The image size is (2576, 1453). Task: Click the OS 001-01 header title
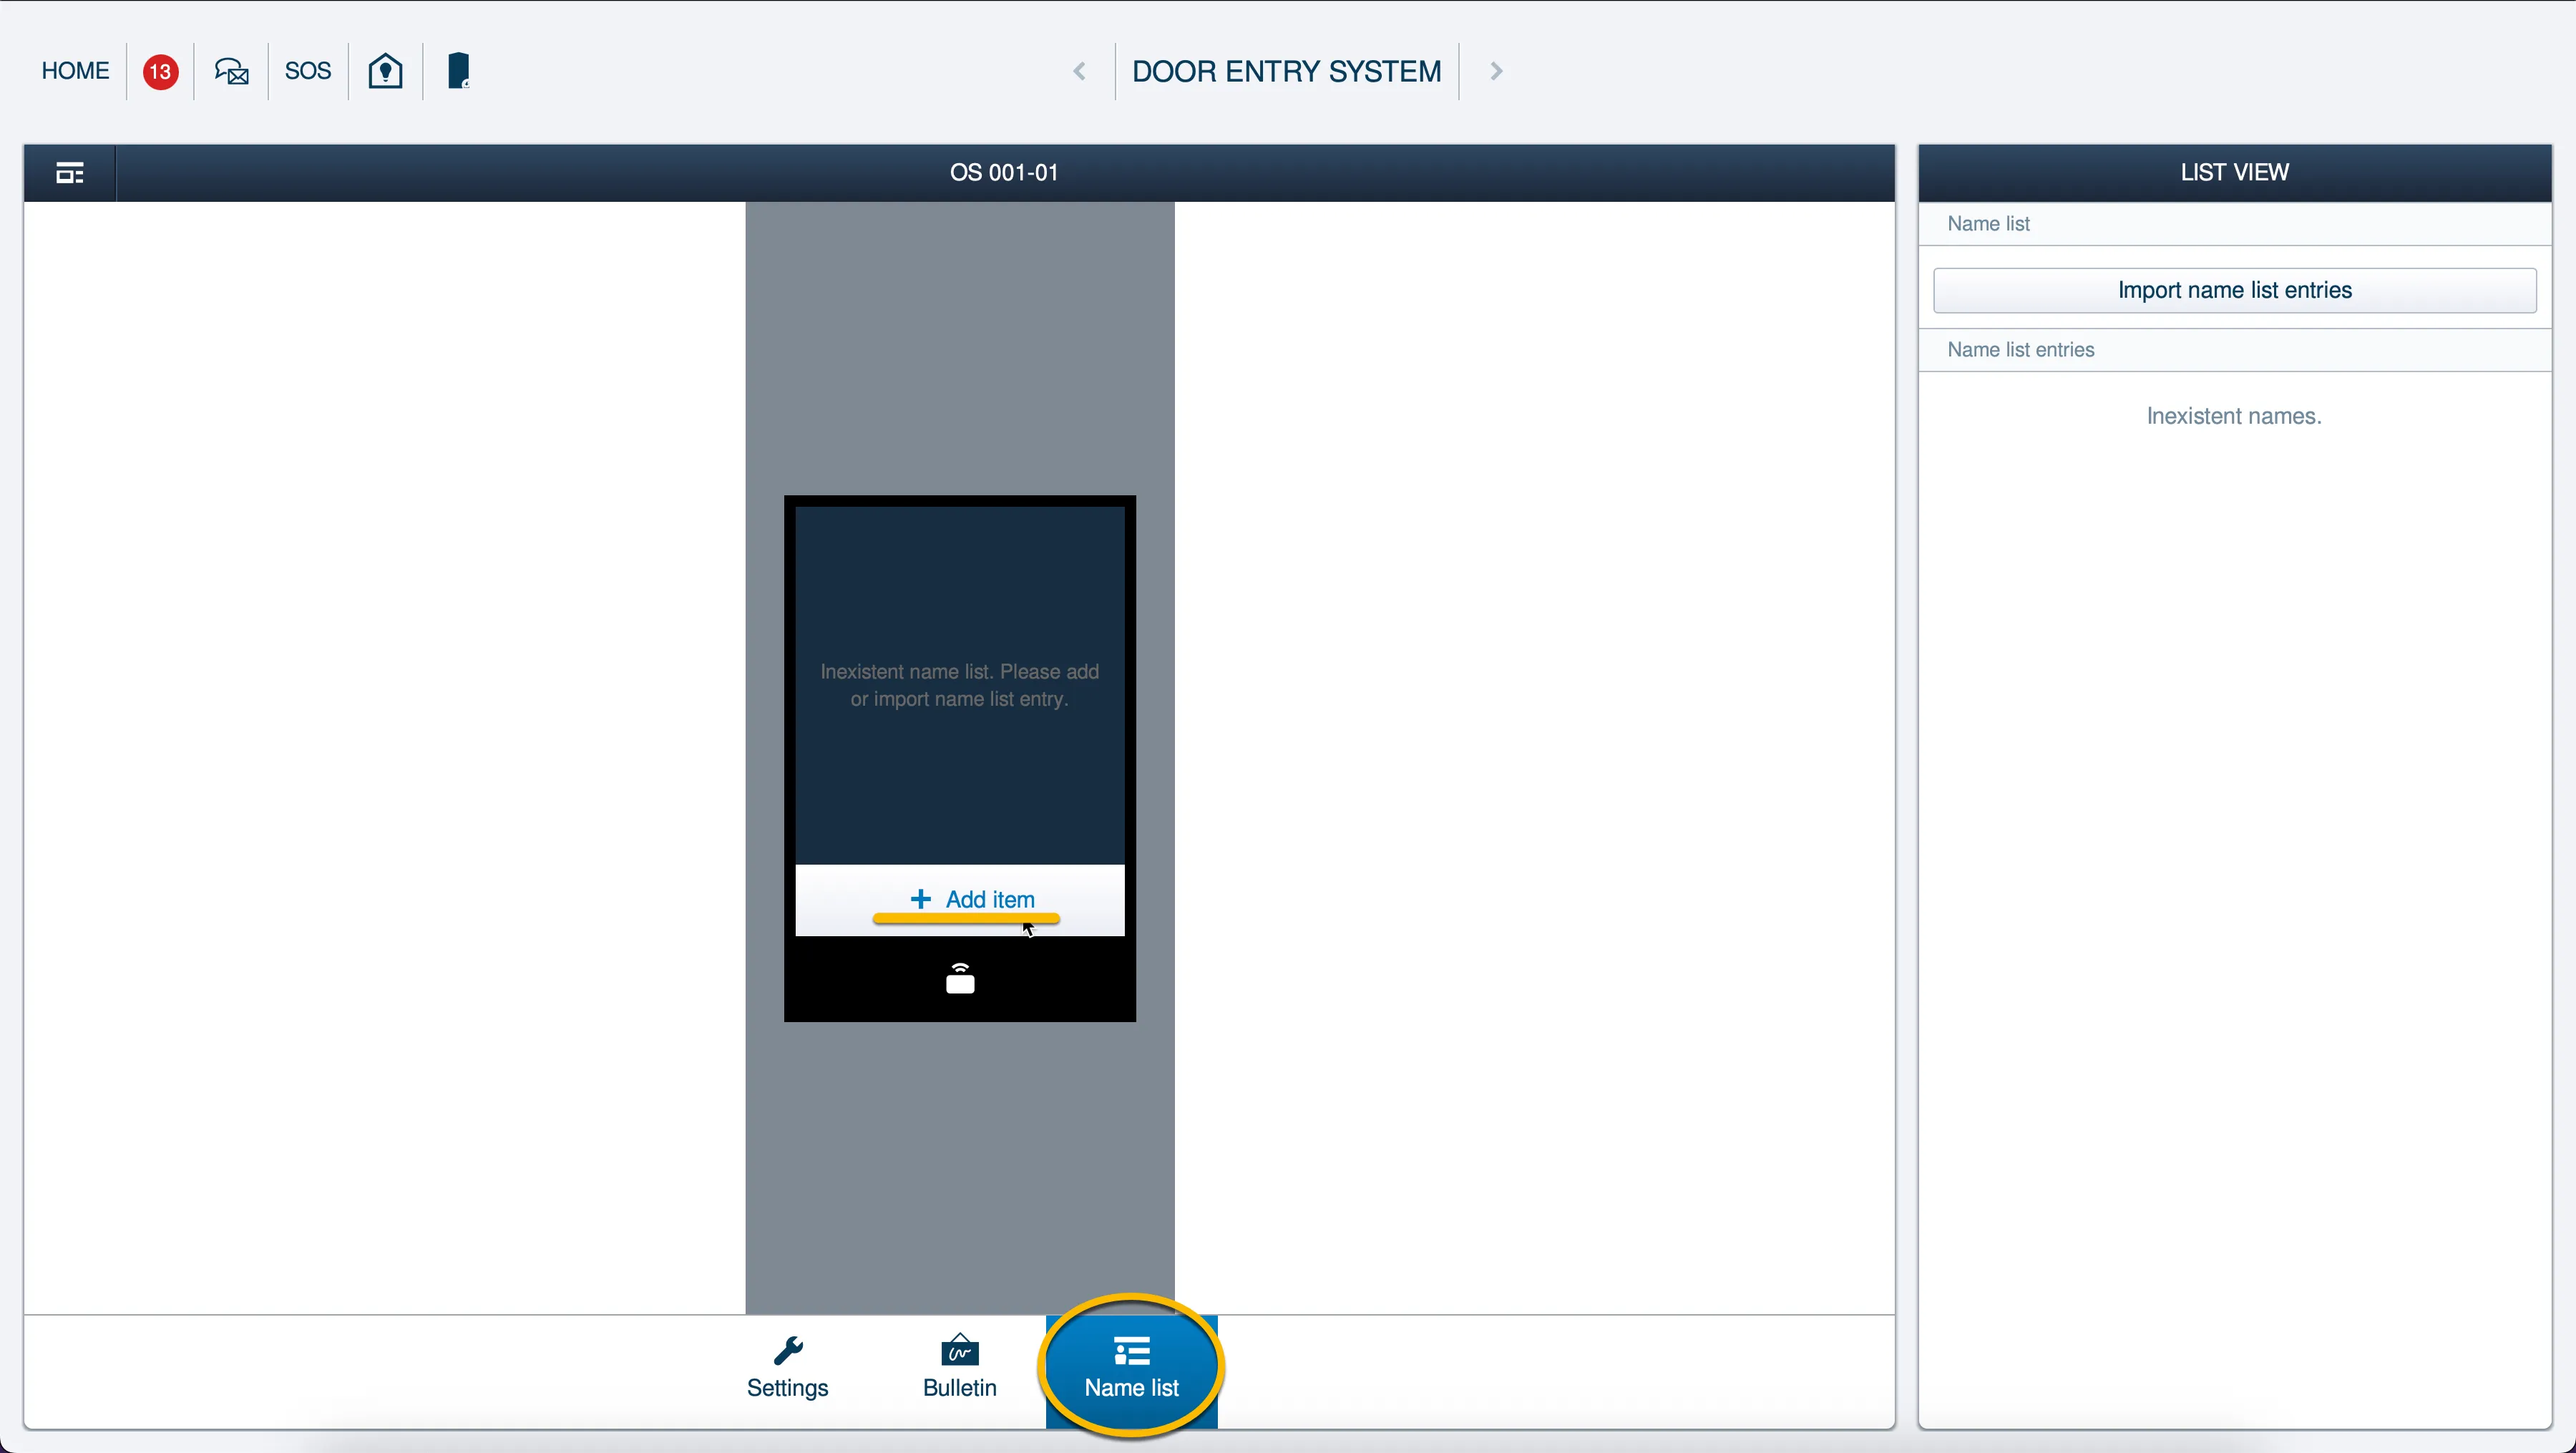point(1004,173)
